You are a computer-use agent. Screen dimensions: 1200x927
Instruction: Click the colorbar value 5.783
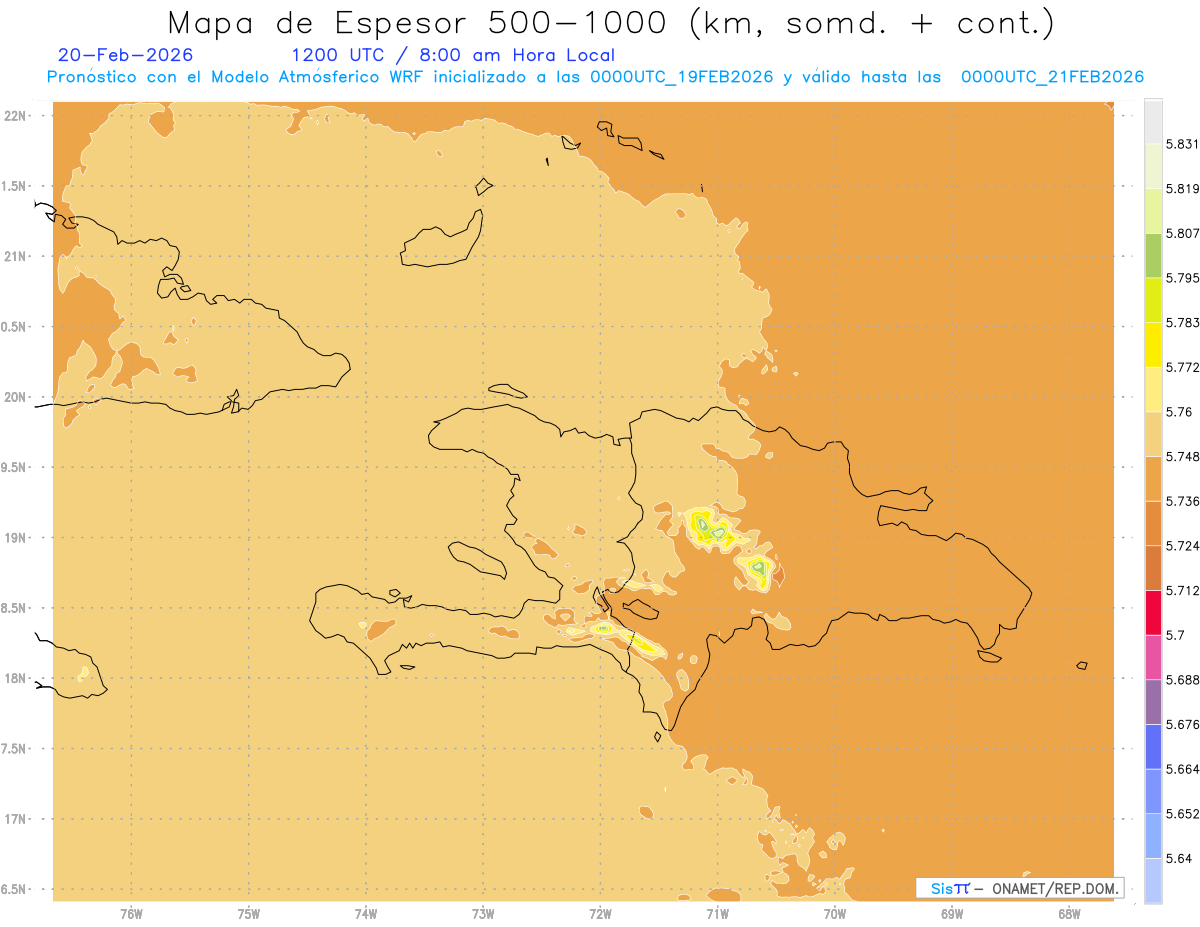(x=1184, y=322)
